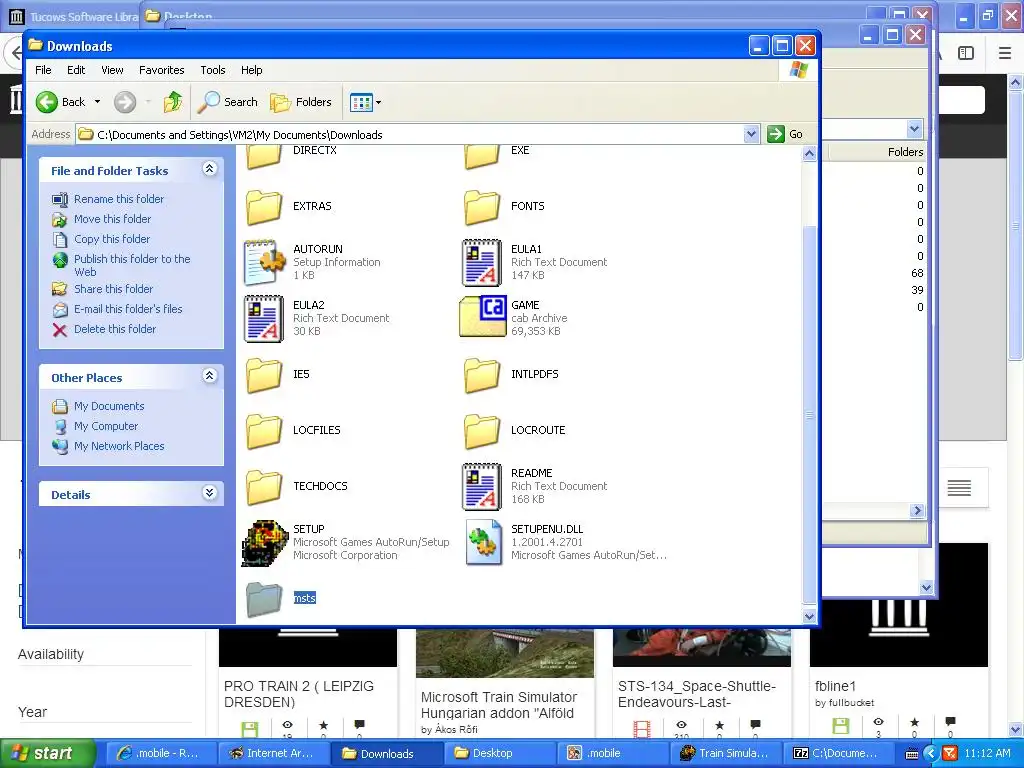The width and height of the screenshot is (1024, 768).
Task: Open the Tools menu
Action: [213, 70]
